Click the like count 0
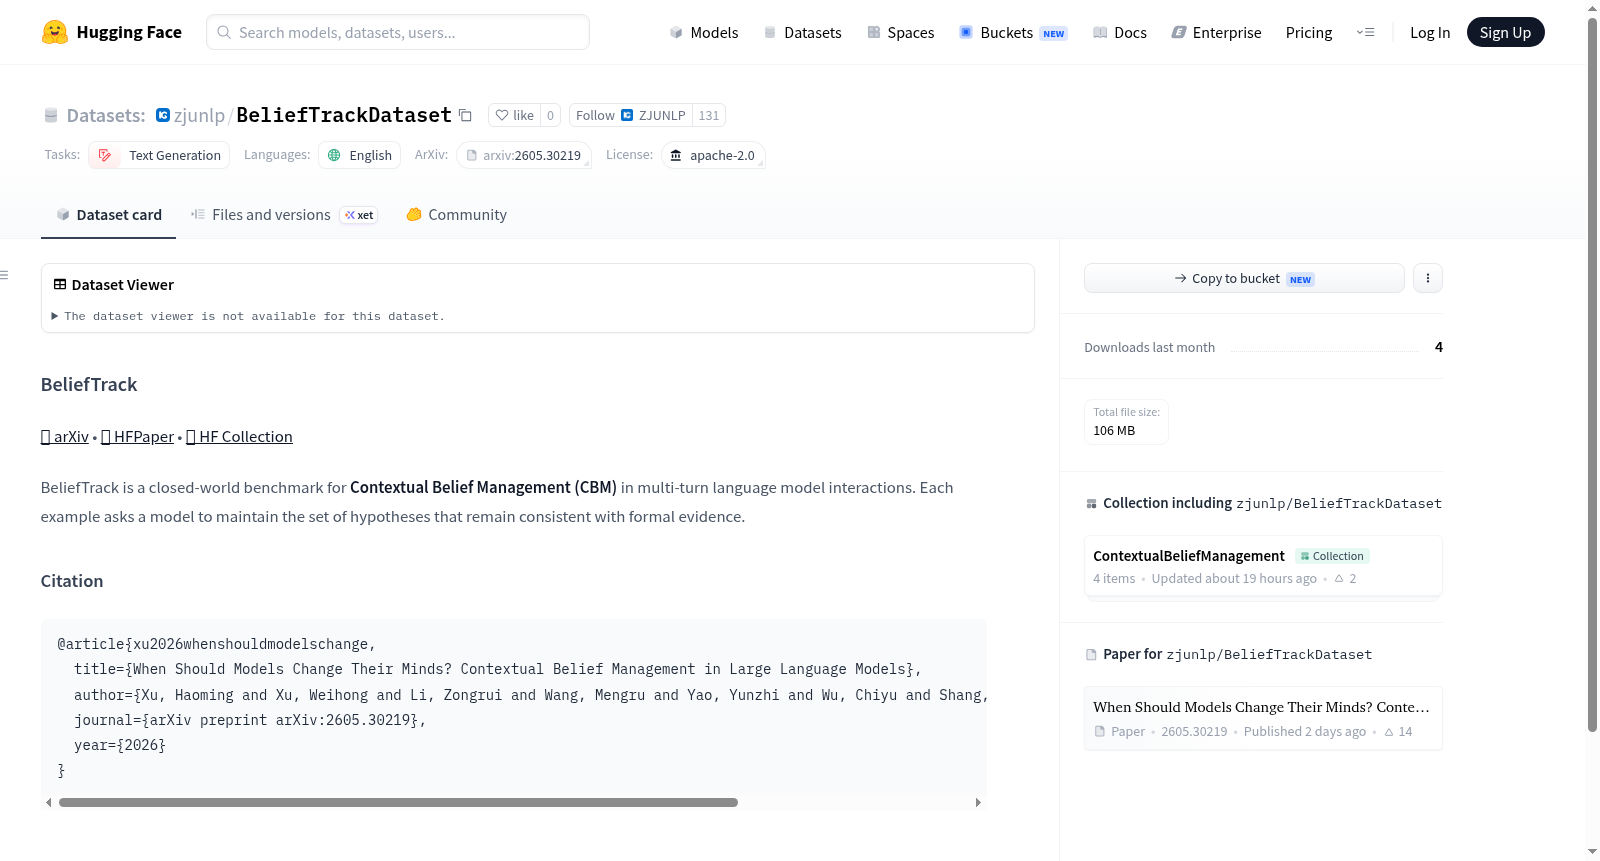Screen dimensions: 1600x861 tap(550, 115)
